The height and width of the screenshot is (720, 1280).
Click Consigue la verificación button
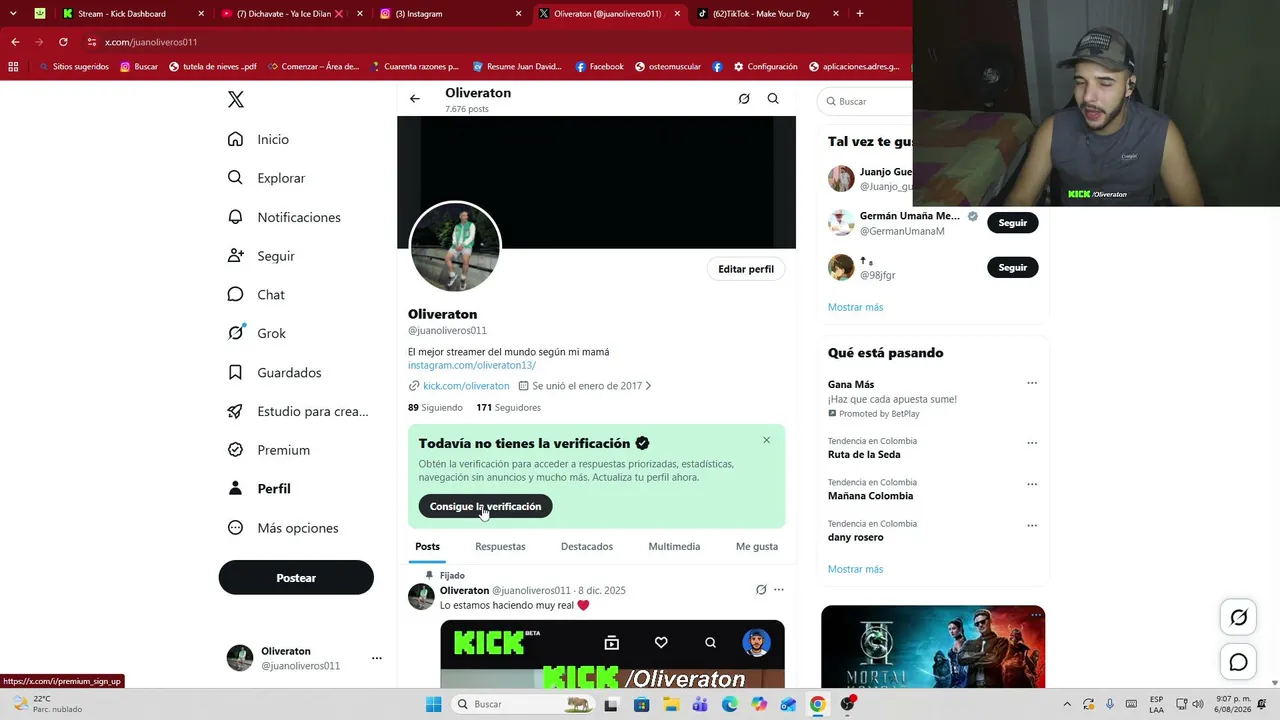coord(485,506)
